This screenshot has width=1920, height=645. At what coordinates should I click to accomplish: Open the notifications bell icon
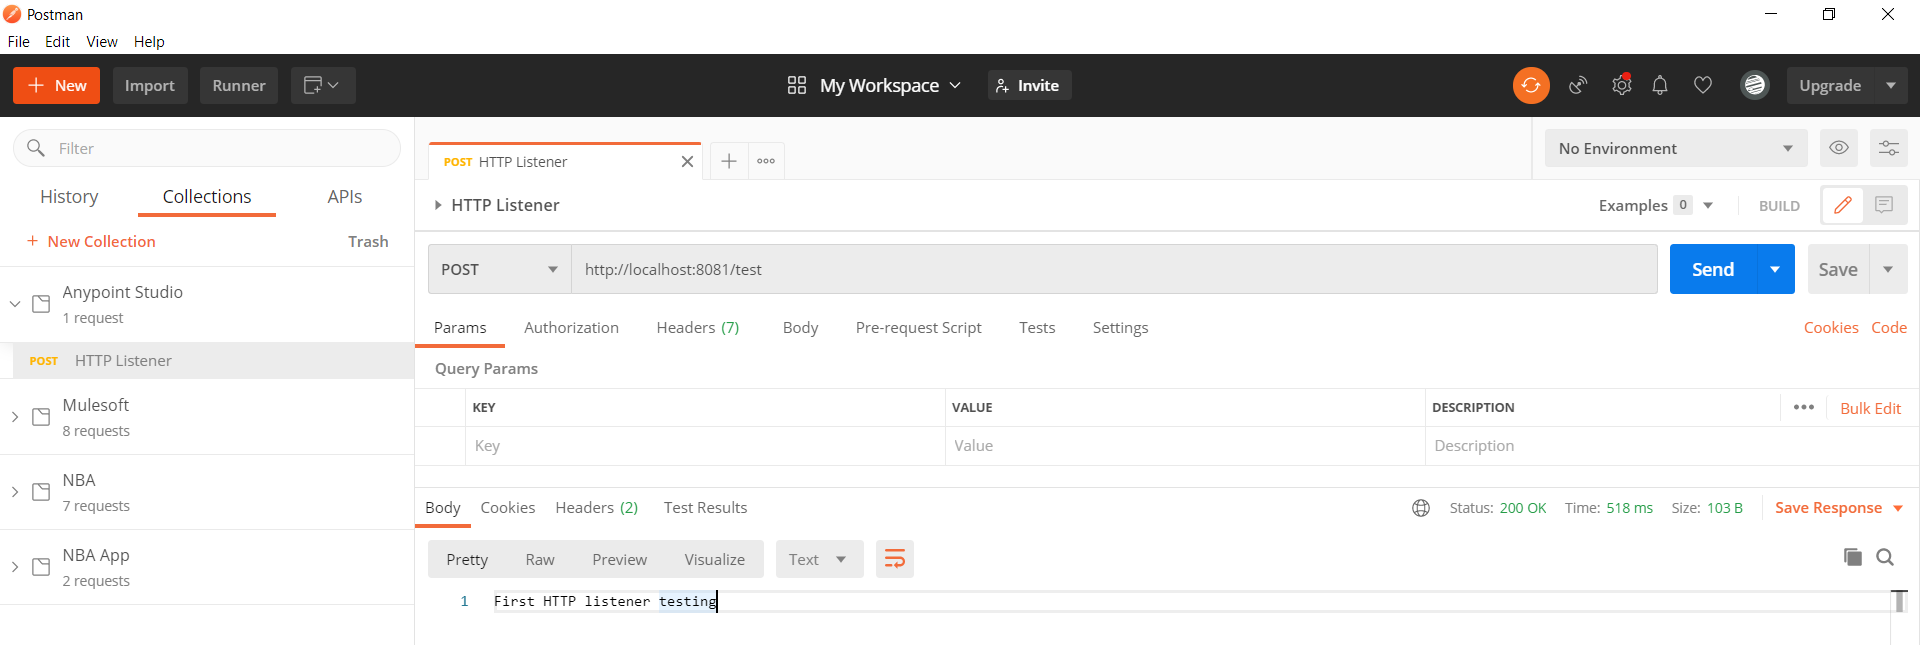pos(1660,85)
